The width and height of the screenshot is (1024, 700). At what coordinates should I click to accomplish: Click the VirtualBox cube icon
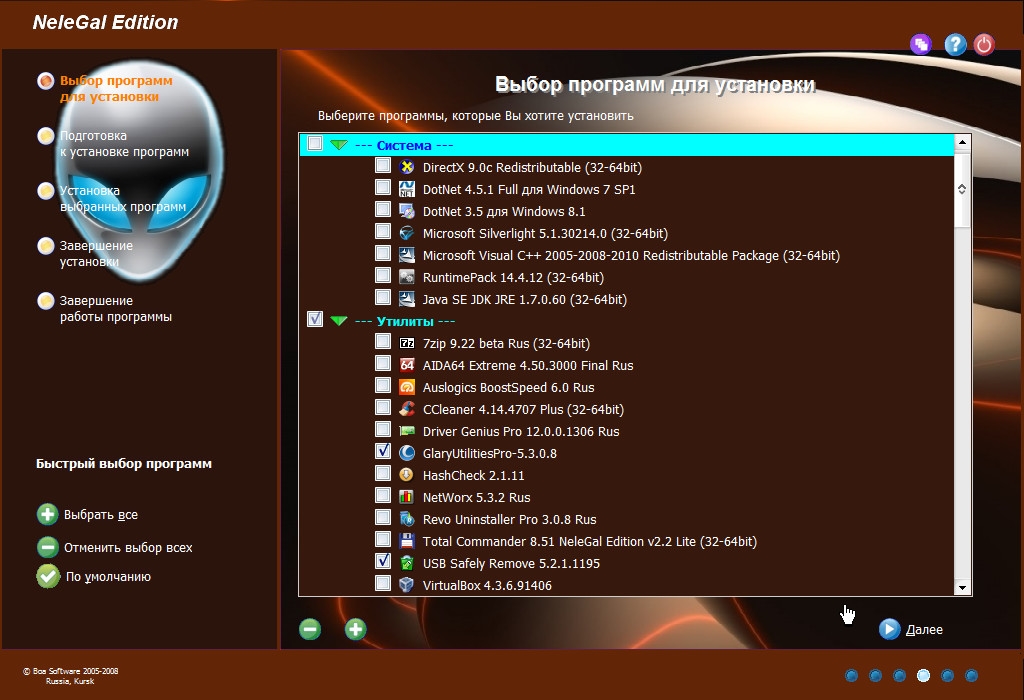coord(407,585)
